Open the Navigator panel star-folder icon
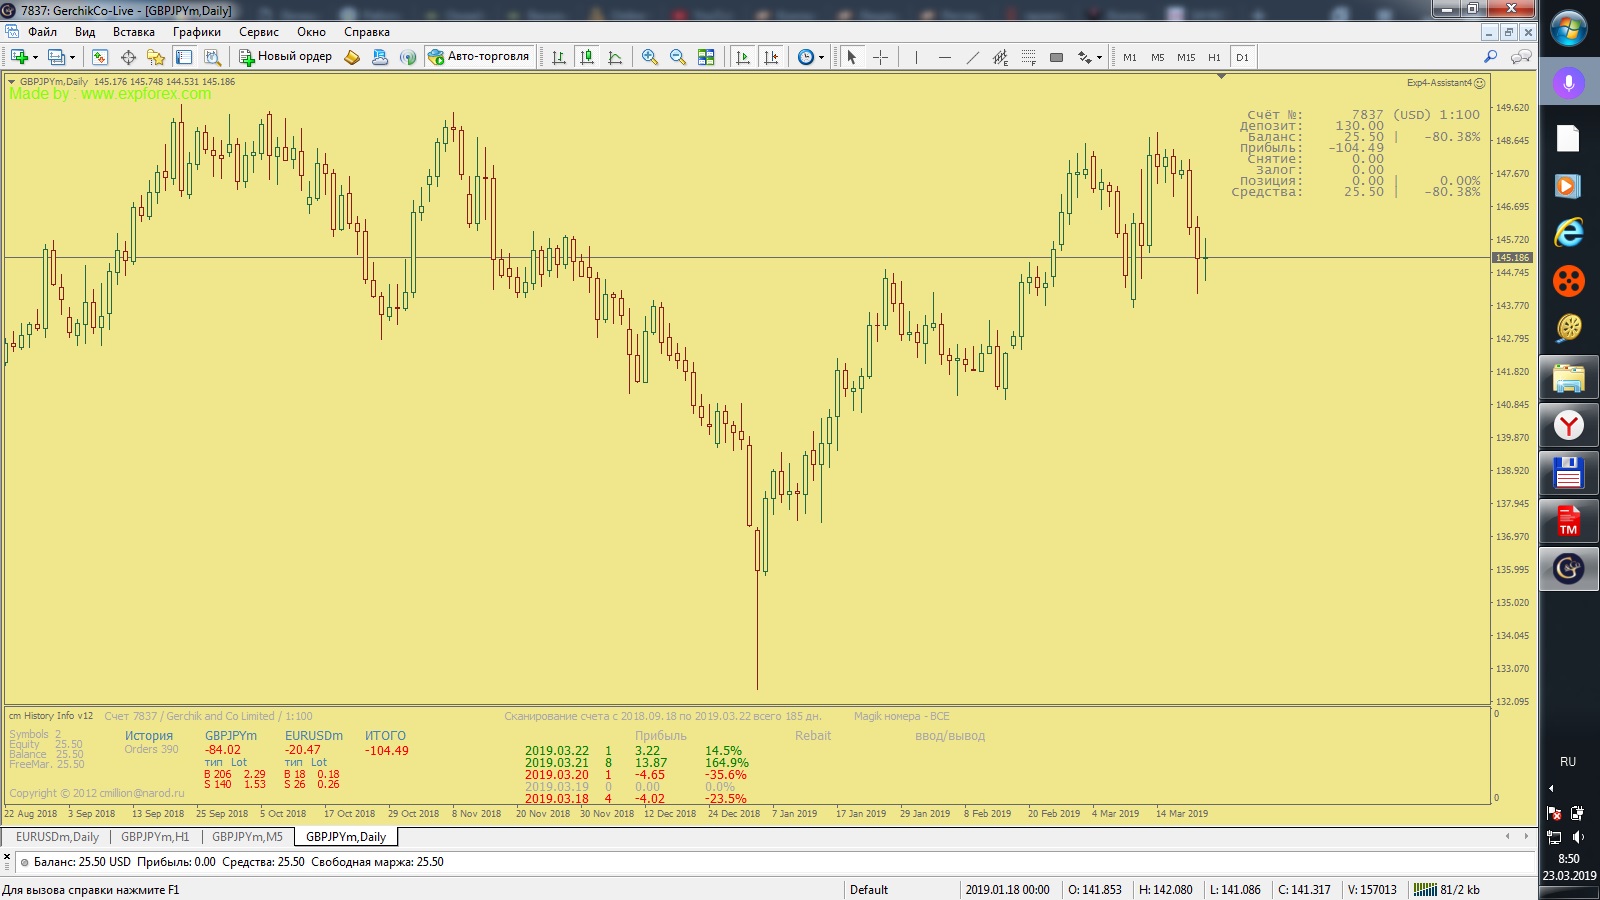This screenshot has width=1600, height=900. 156,57
